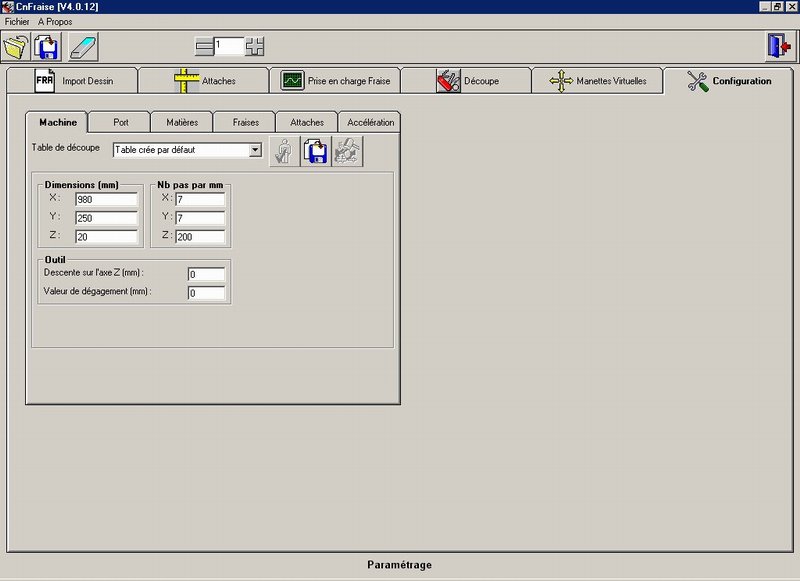
Task: Decrease the toolbar counter with the minus button
Action: [204, 47]
